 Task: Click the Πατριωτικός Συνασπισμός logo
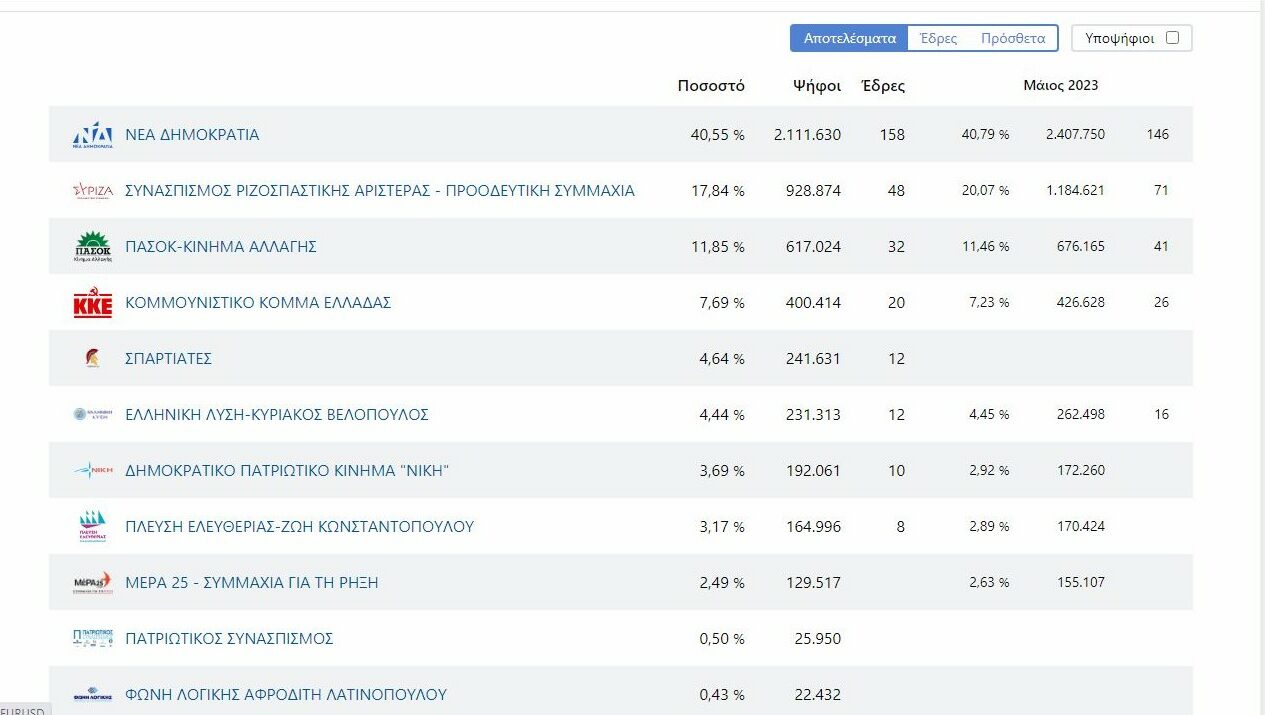click(x=92, y=638)
